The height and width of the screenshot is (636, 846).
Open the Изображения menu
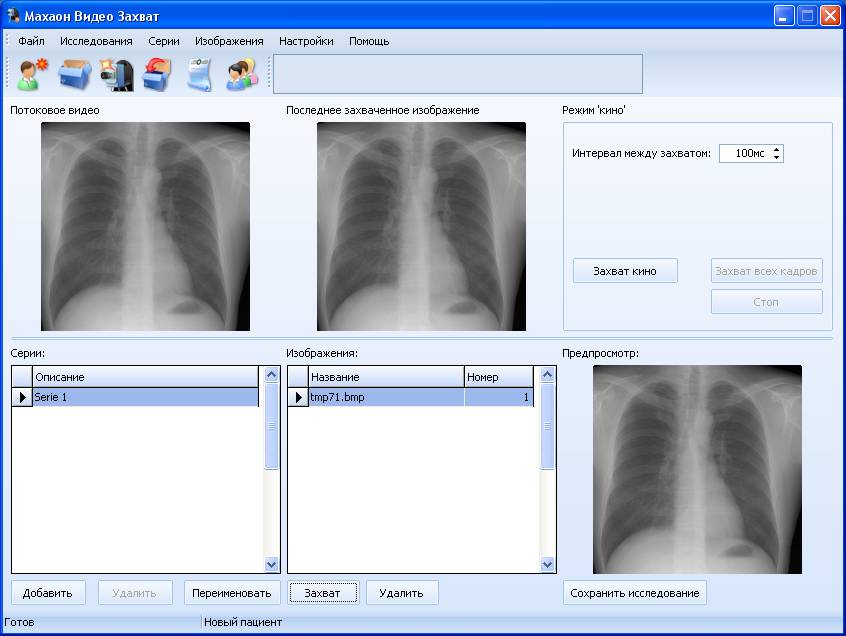click(x=229, y=41)
